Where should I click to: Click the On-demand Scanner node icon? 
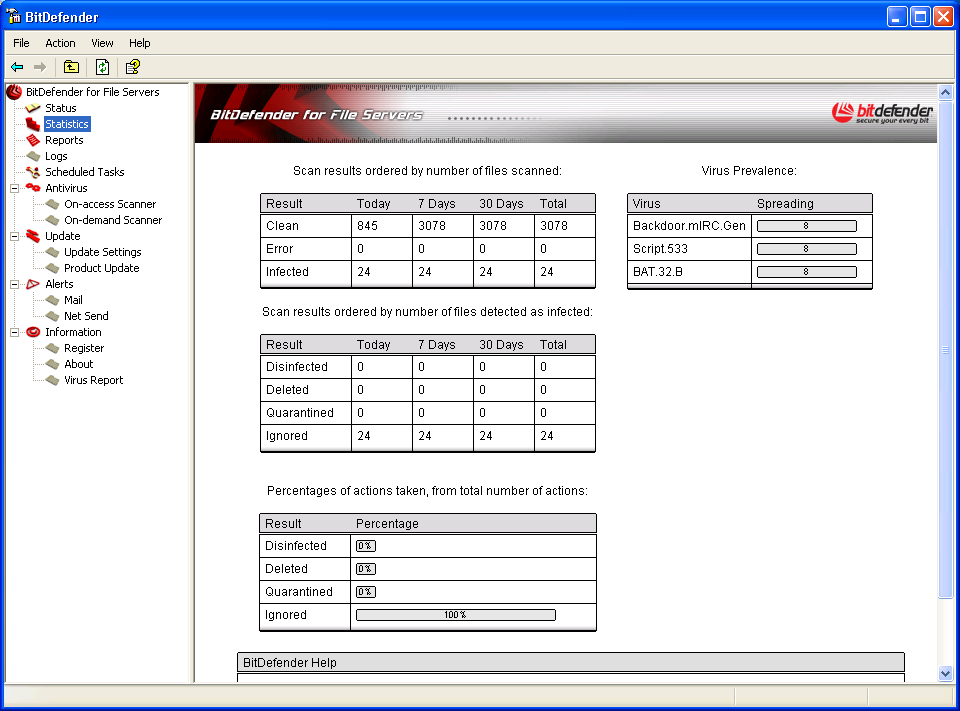(53, 220)
